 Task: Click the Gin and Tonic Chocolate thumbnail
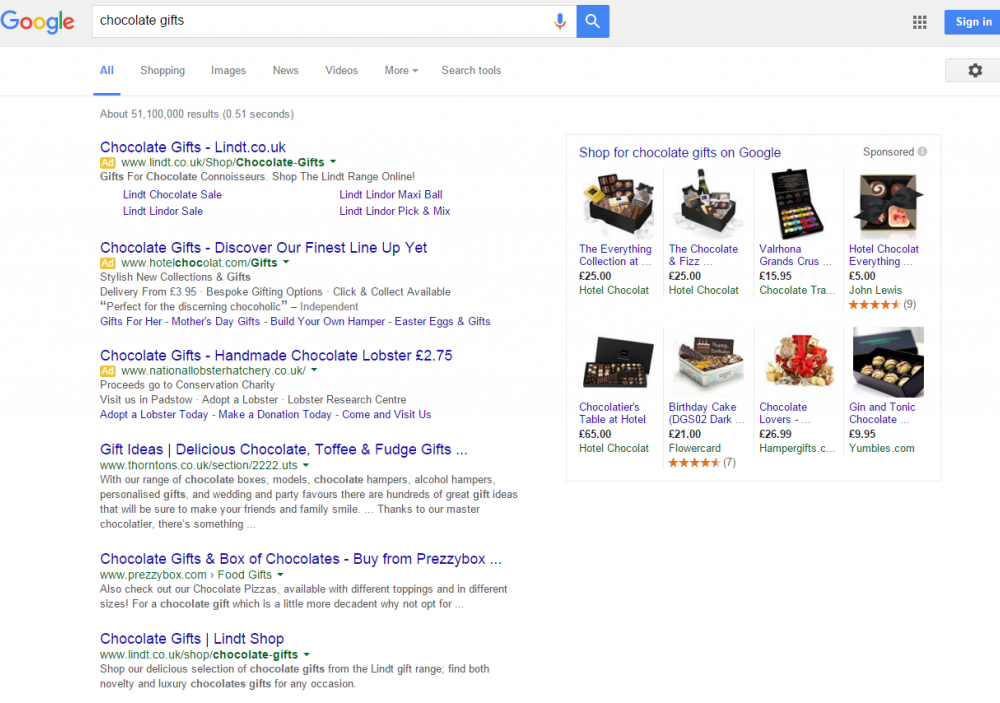(x=888, y=362)
